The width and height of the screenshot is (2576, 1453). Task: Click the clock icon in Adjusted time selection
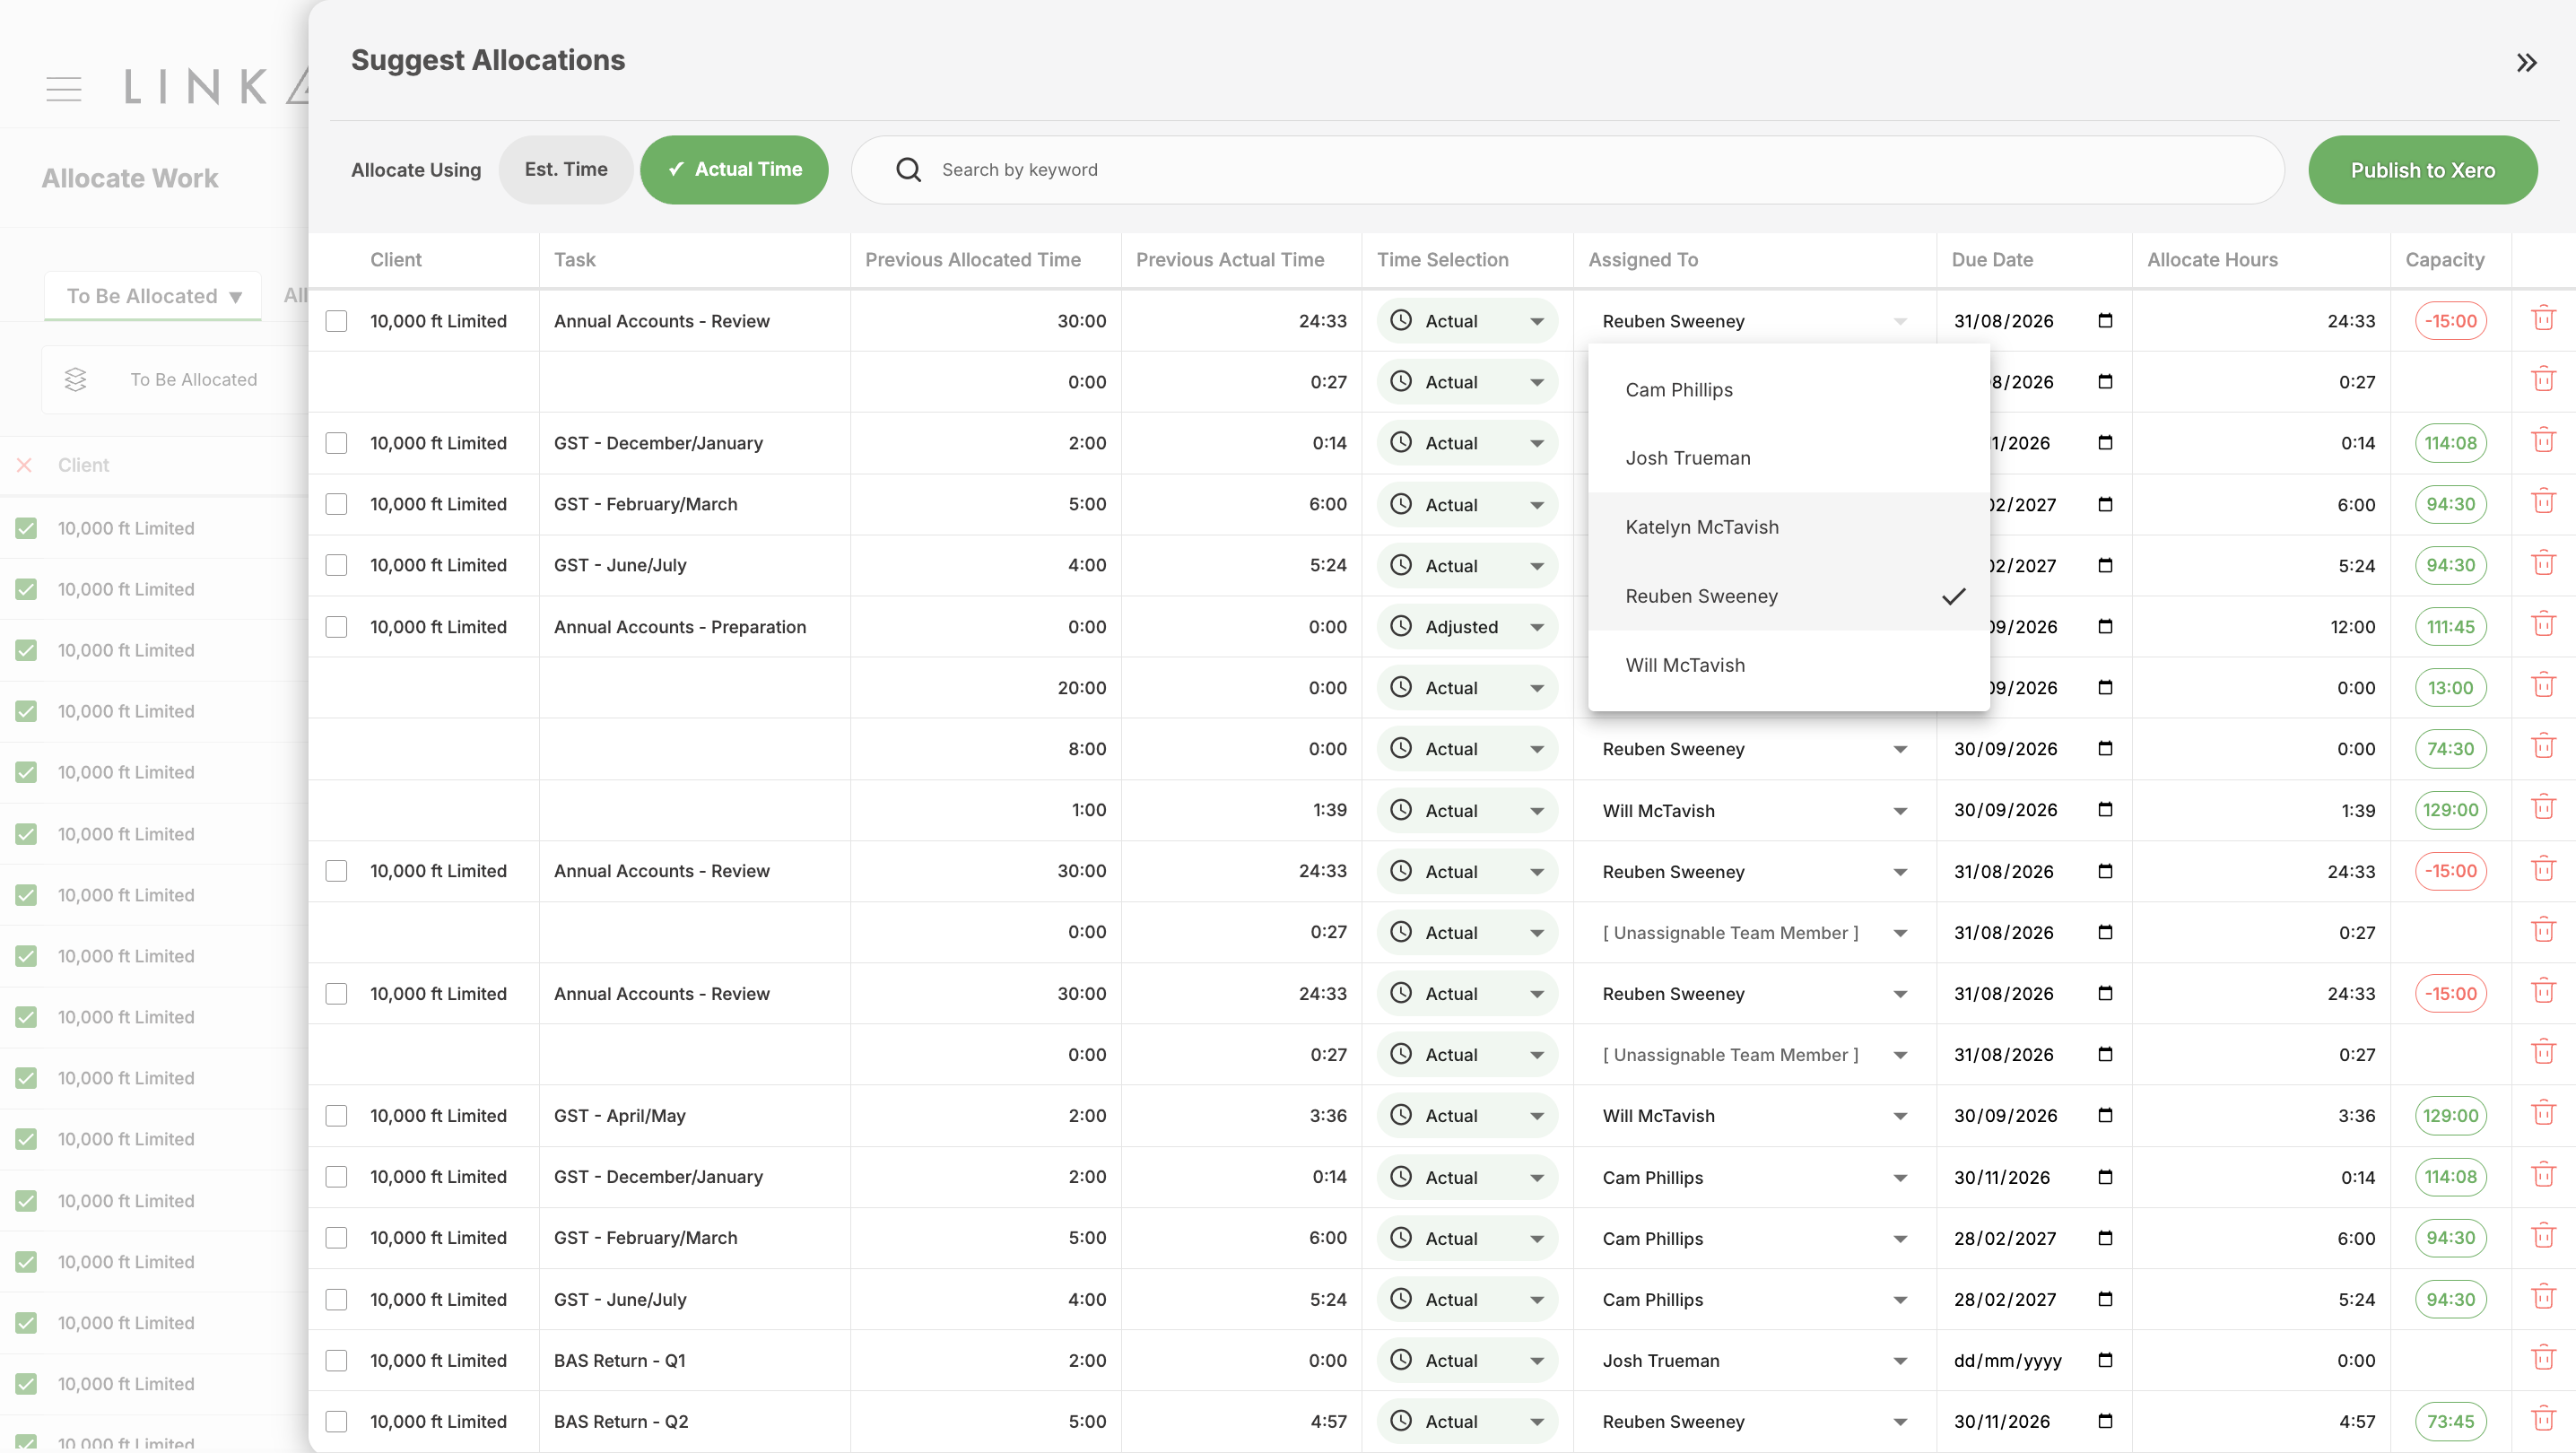click(x=1401, y=627)
